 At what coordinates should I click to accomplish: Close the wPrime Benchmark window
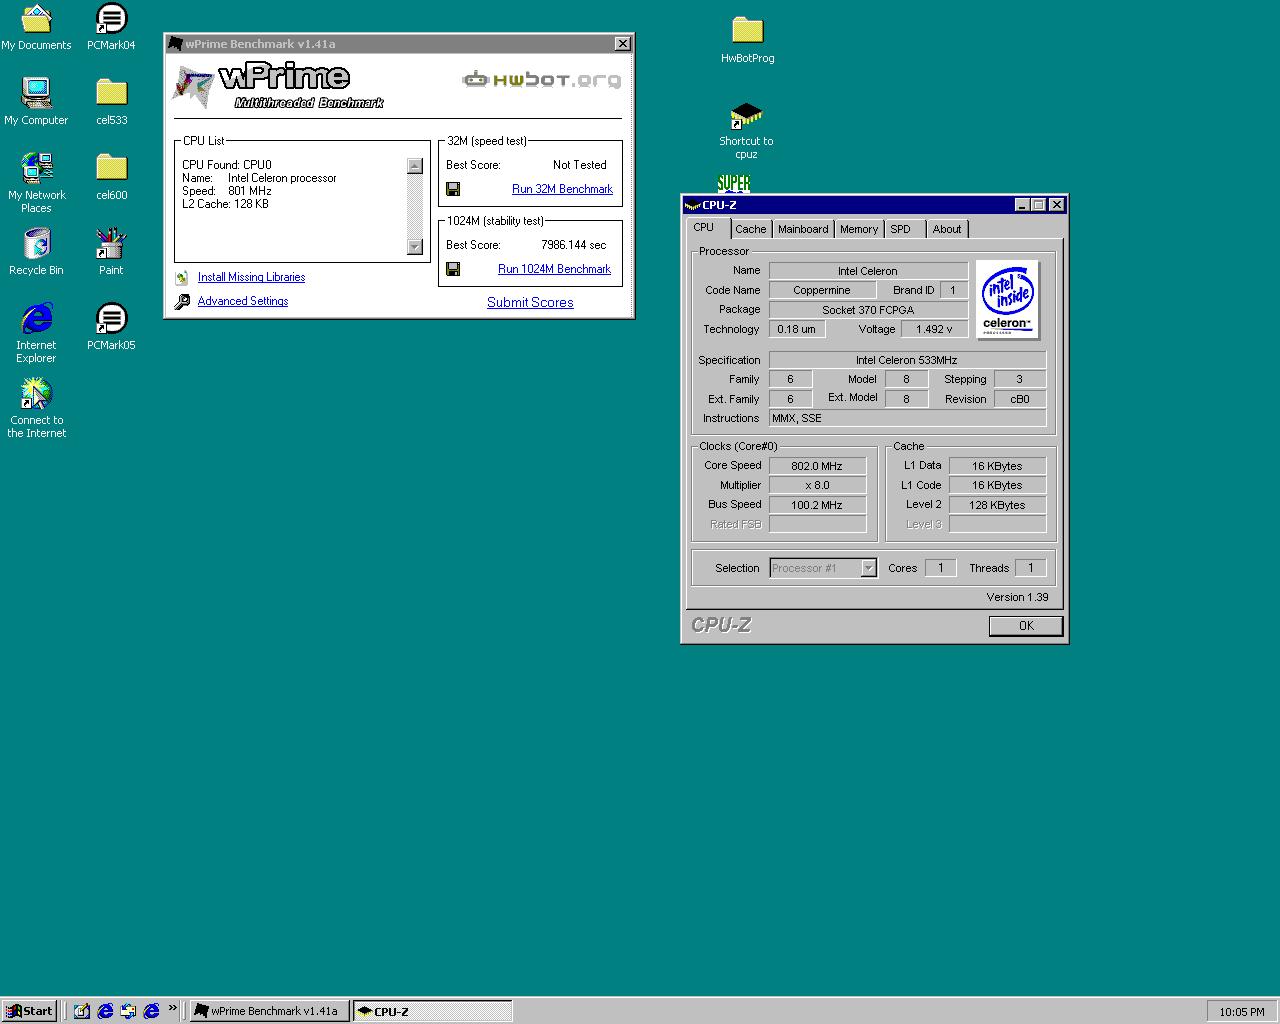point(622,43)
